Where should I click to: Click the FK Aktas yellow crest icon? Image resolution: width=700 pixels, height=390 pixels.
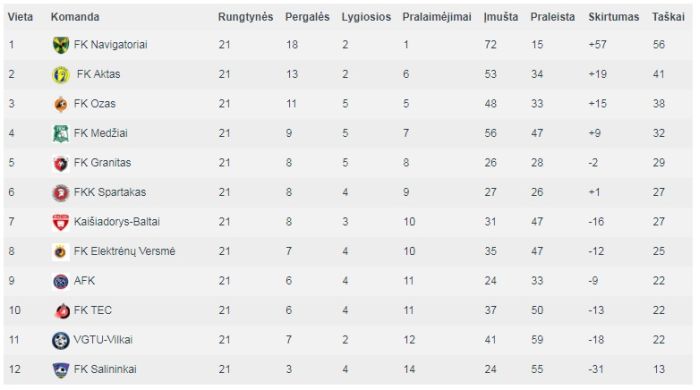61,75
